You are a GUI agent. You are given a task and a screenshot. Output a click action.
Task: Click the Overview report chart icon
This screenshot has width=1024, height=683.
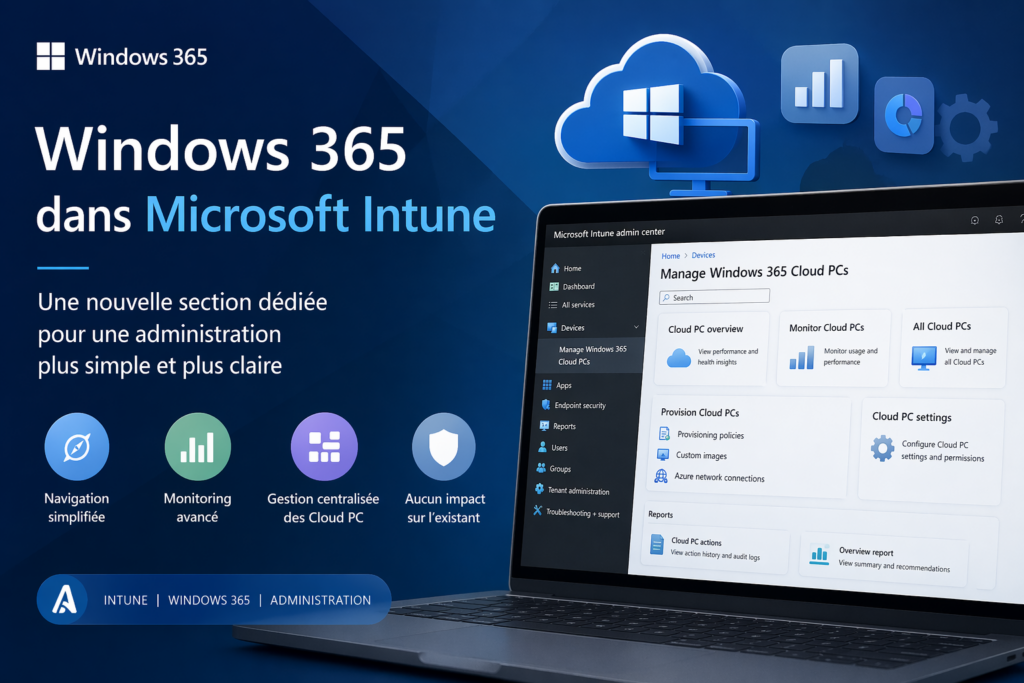tap(819, 554)
